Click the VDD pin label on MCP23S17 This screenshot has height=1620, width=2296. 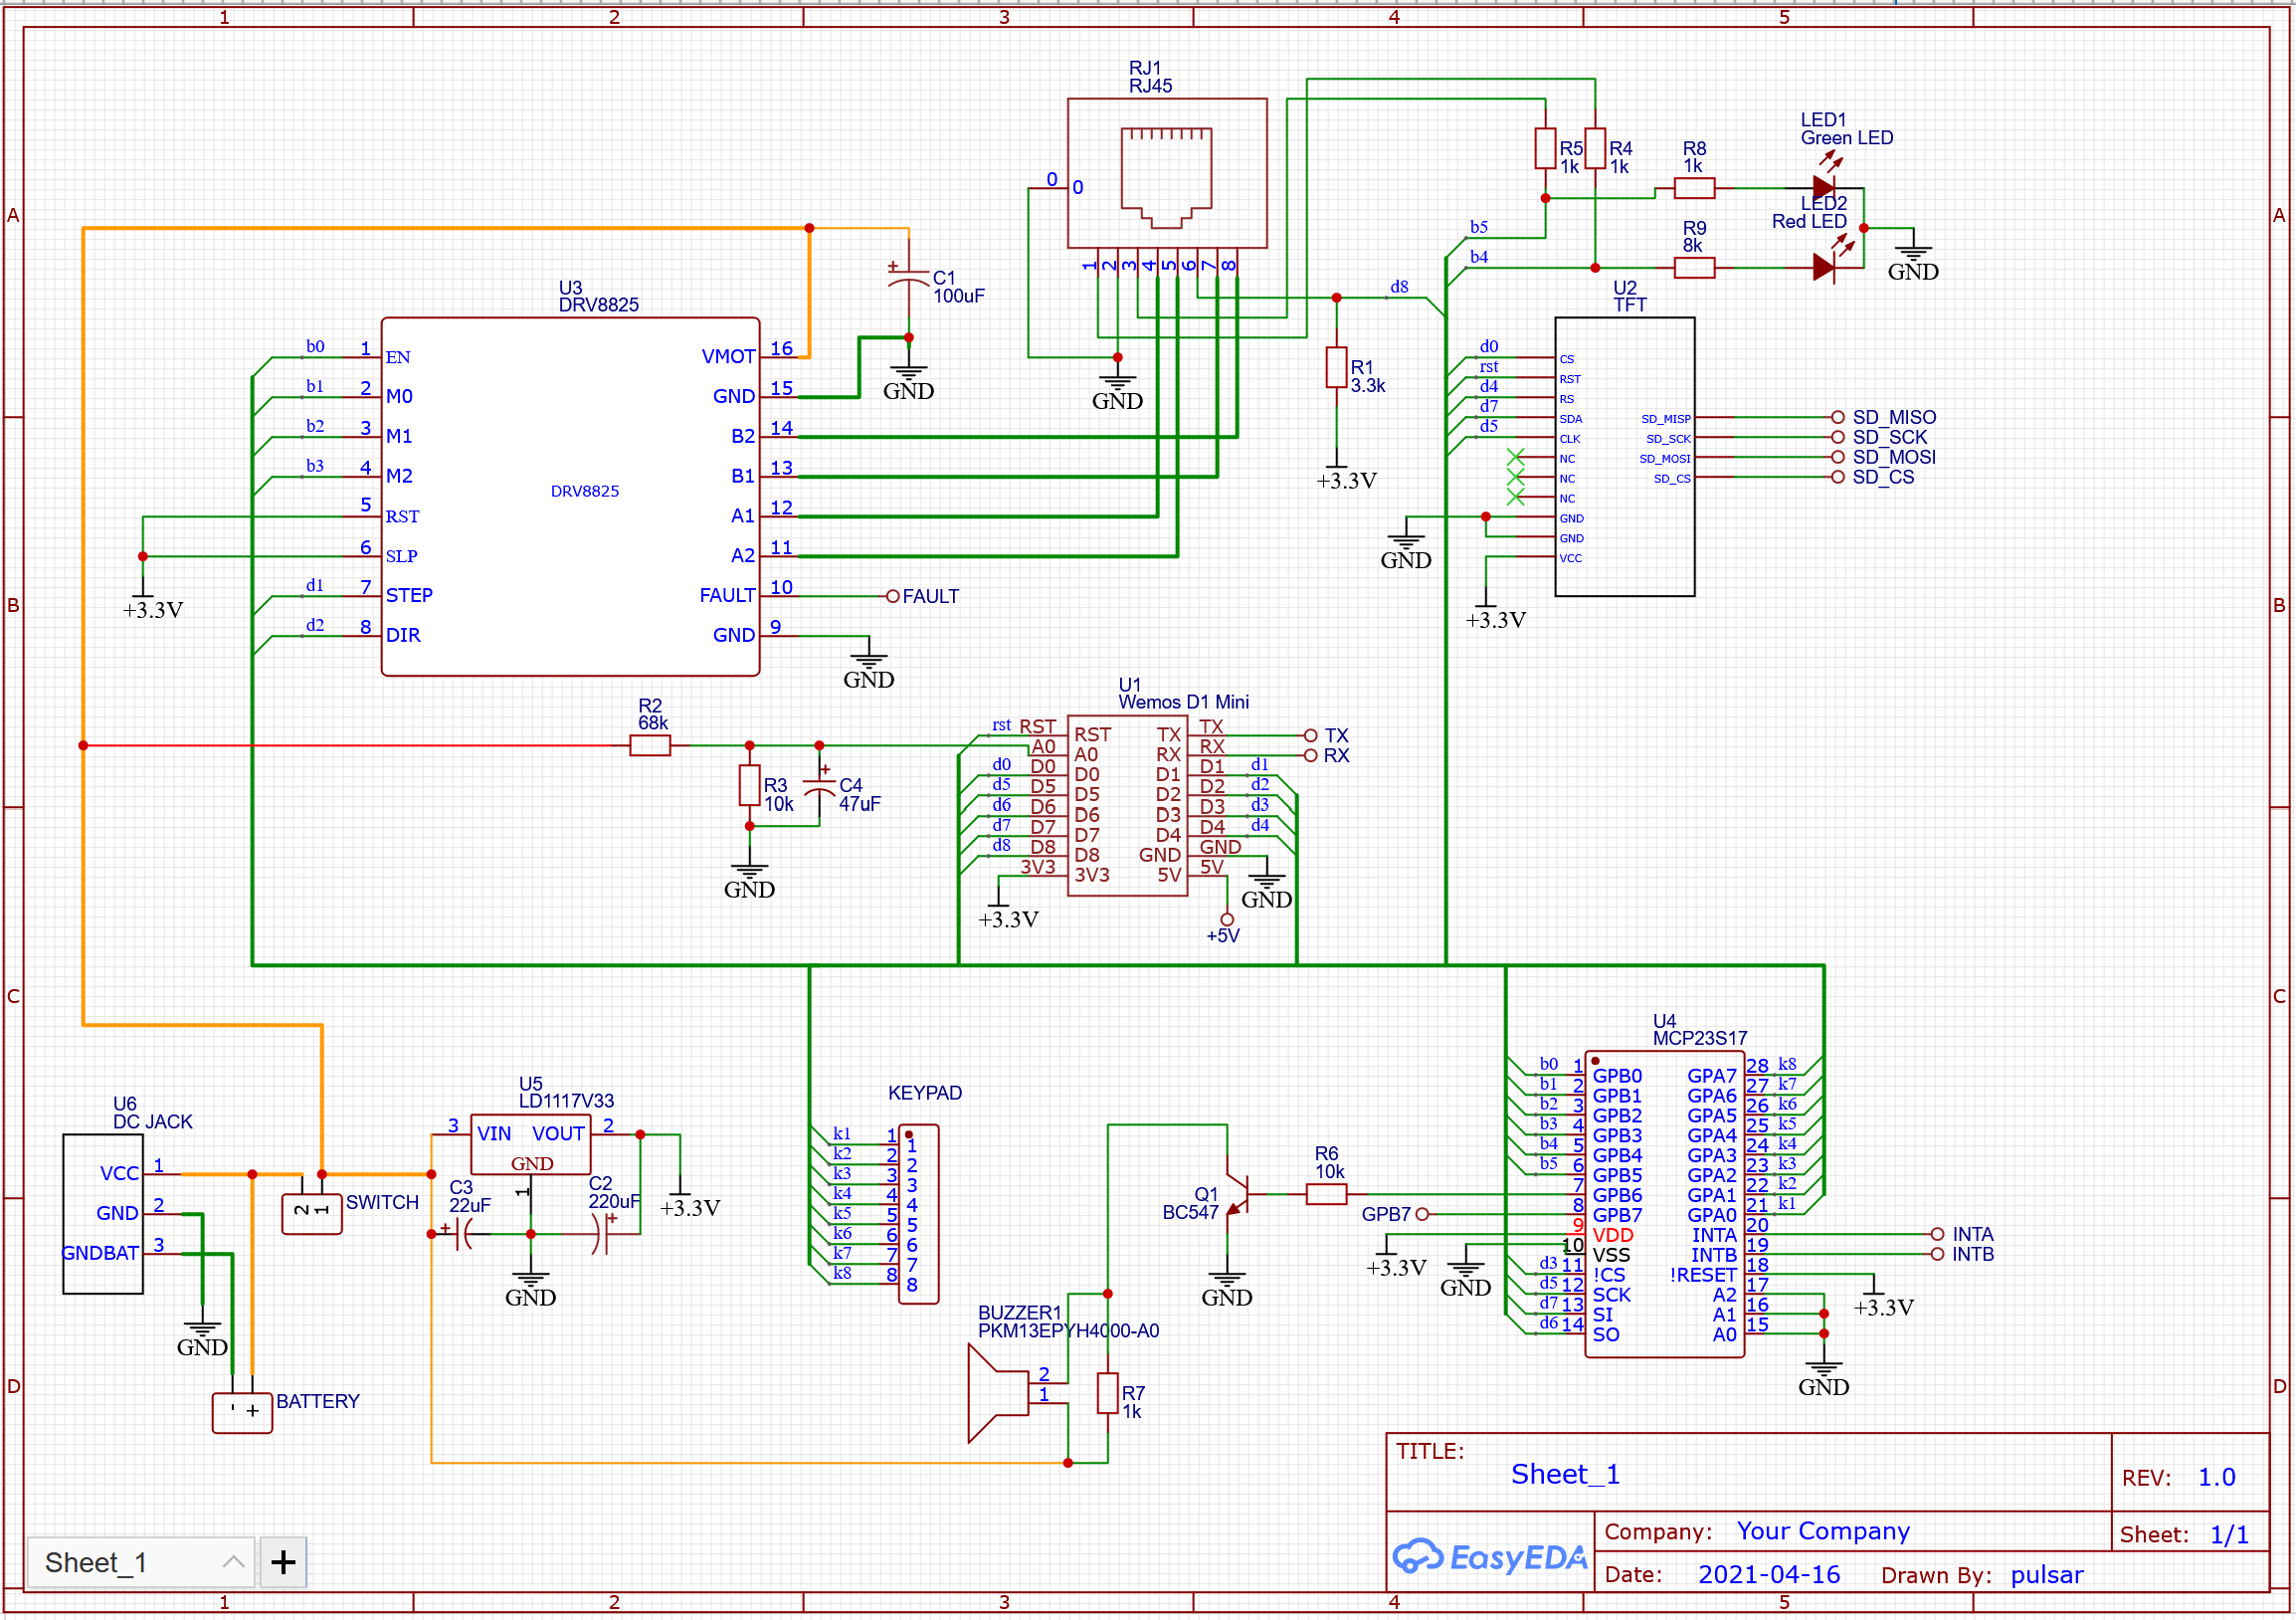tap(1613, 1235)
